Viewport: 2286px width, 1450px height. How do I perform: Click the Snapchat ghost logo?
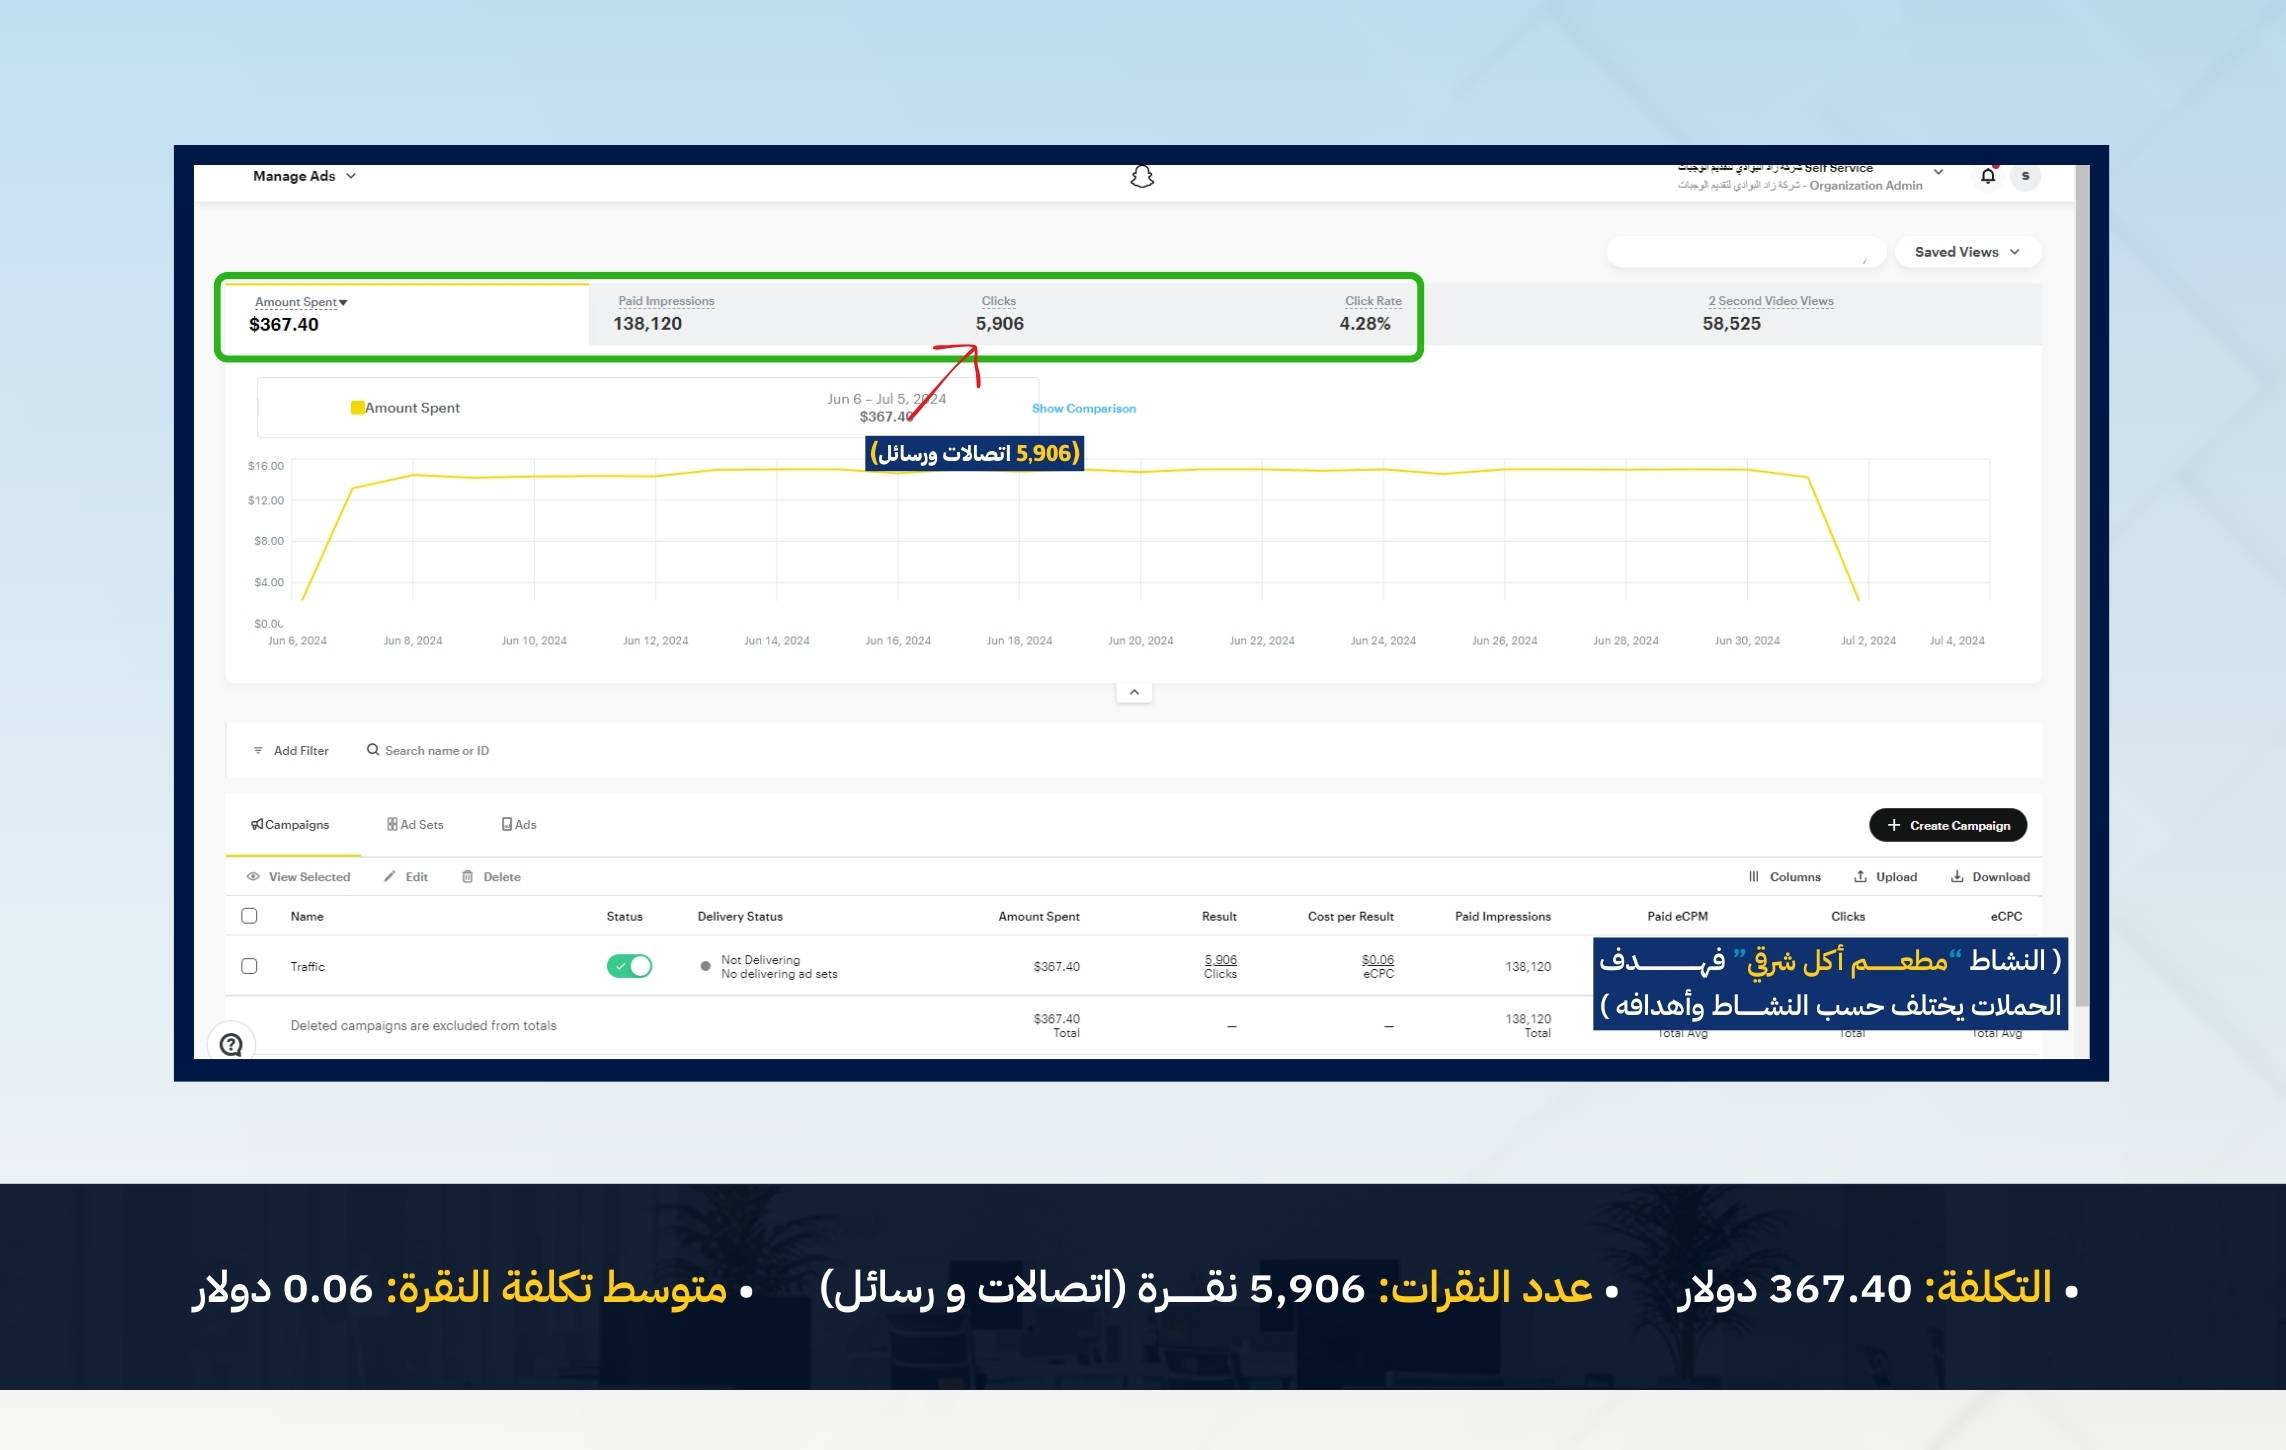tap(1141, 177)
